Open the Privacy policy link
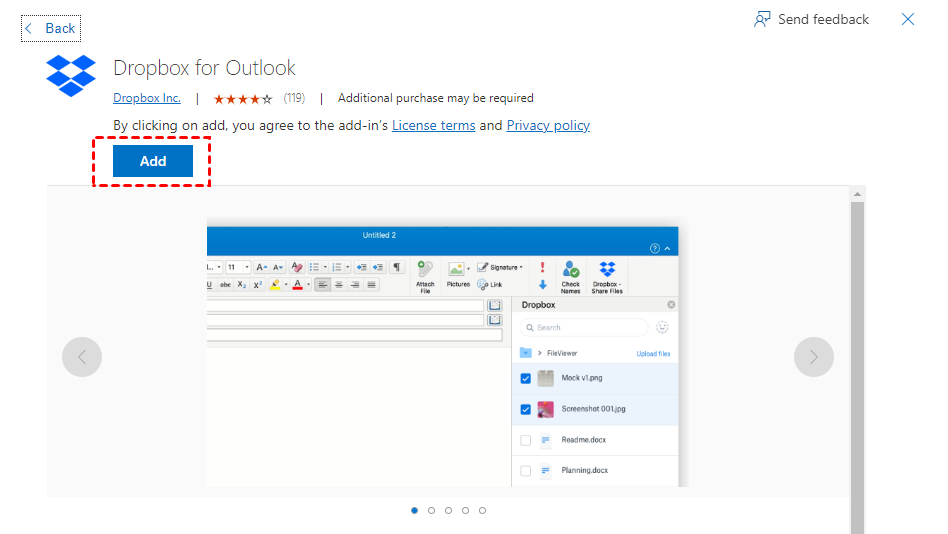Image resolution: width=948 pixels, height=534 pixels. point(548,125)
